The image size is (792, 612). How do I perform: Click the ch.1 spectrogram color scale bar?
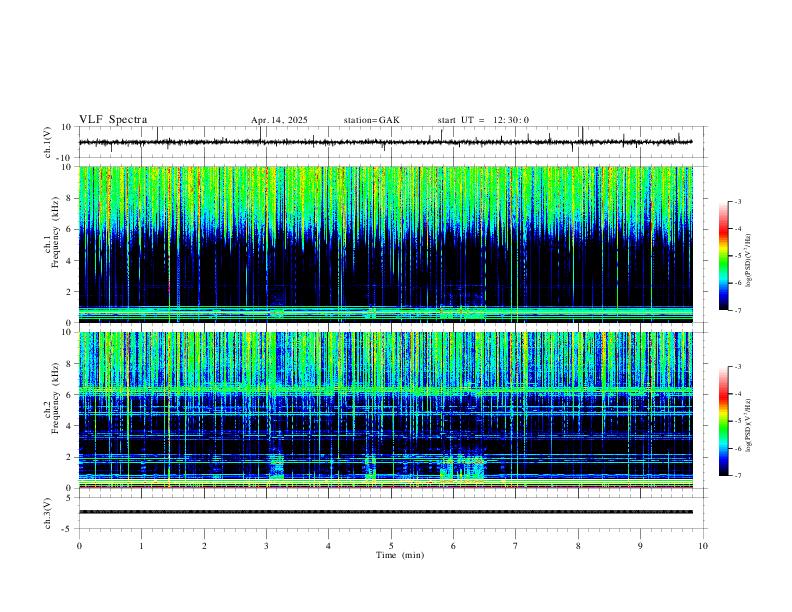[x=723, y=256]
